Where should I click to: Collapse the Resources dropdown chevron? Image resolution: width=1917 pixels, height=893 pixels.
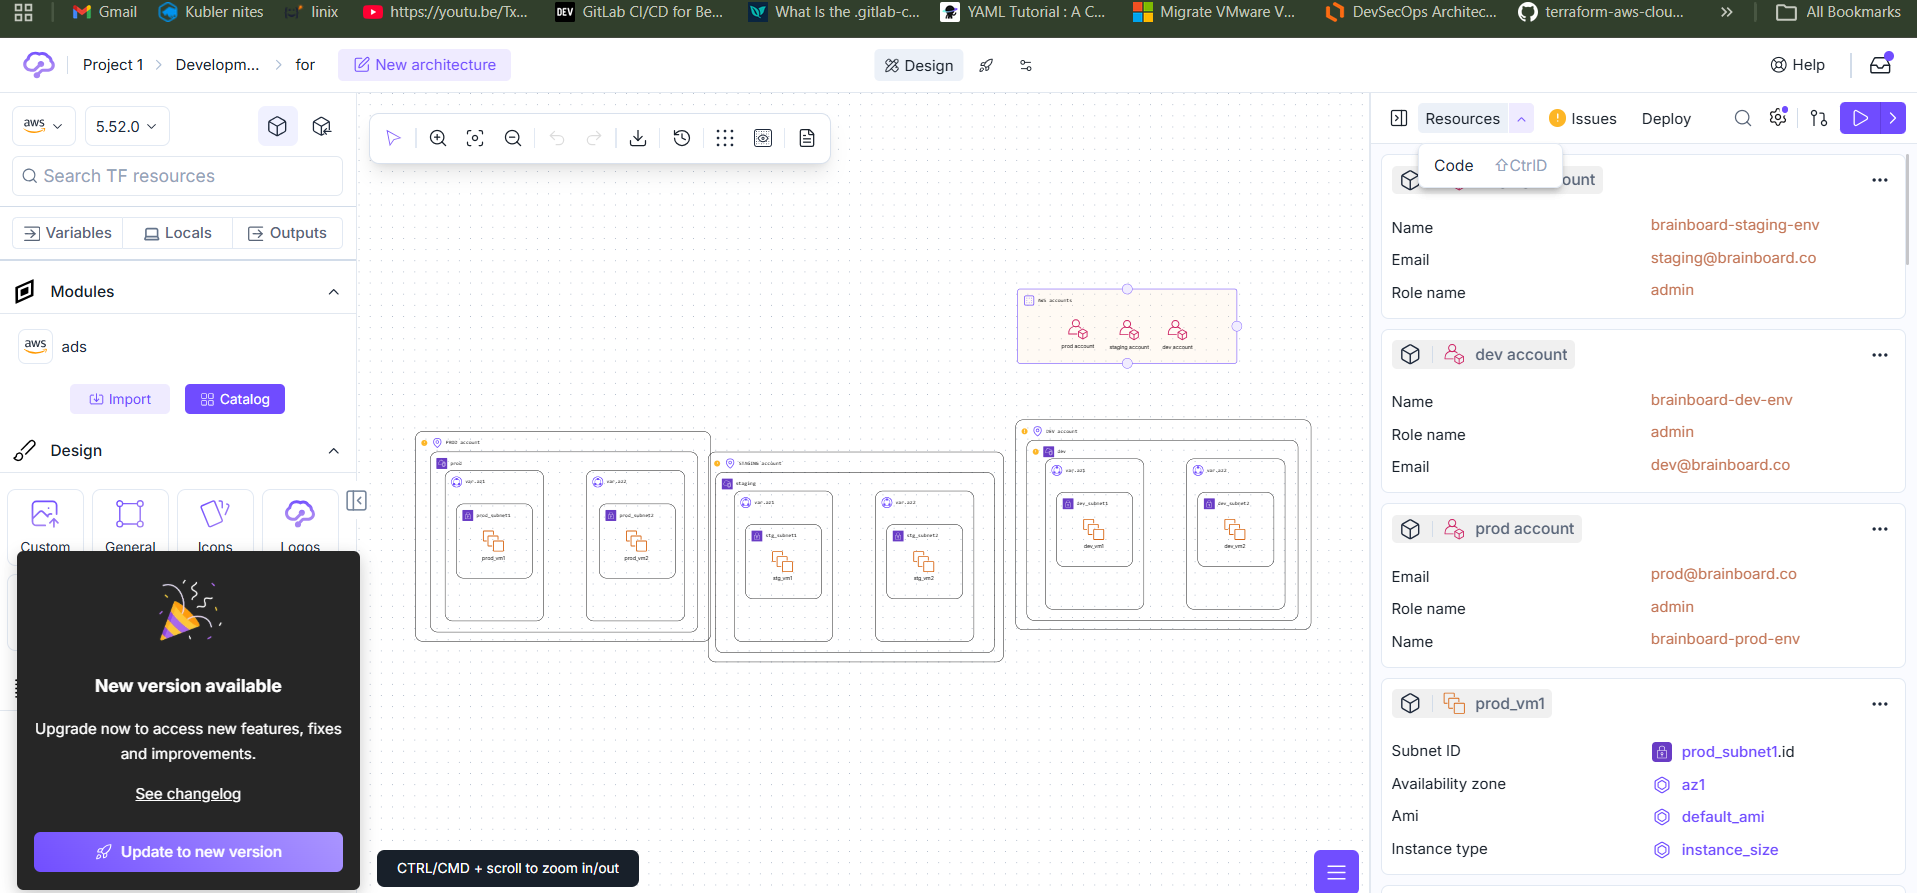pyautogui.click(x=1521, y=118)
